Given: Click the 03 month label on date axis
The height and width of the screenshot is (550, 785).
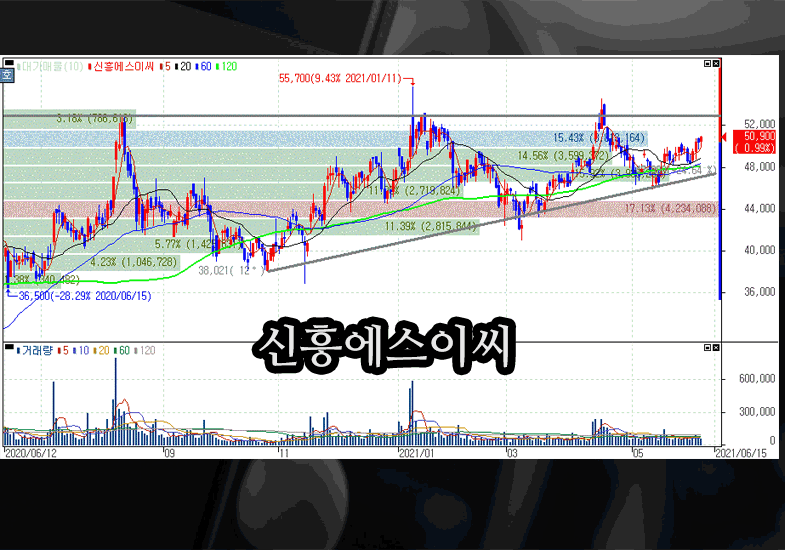Looking at the screenshot, I should coord(512,453).
